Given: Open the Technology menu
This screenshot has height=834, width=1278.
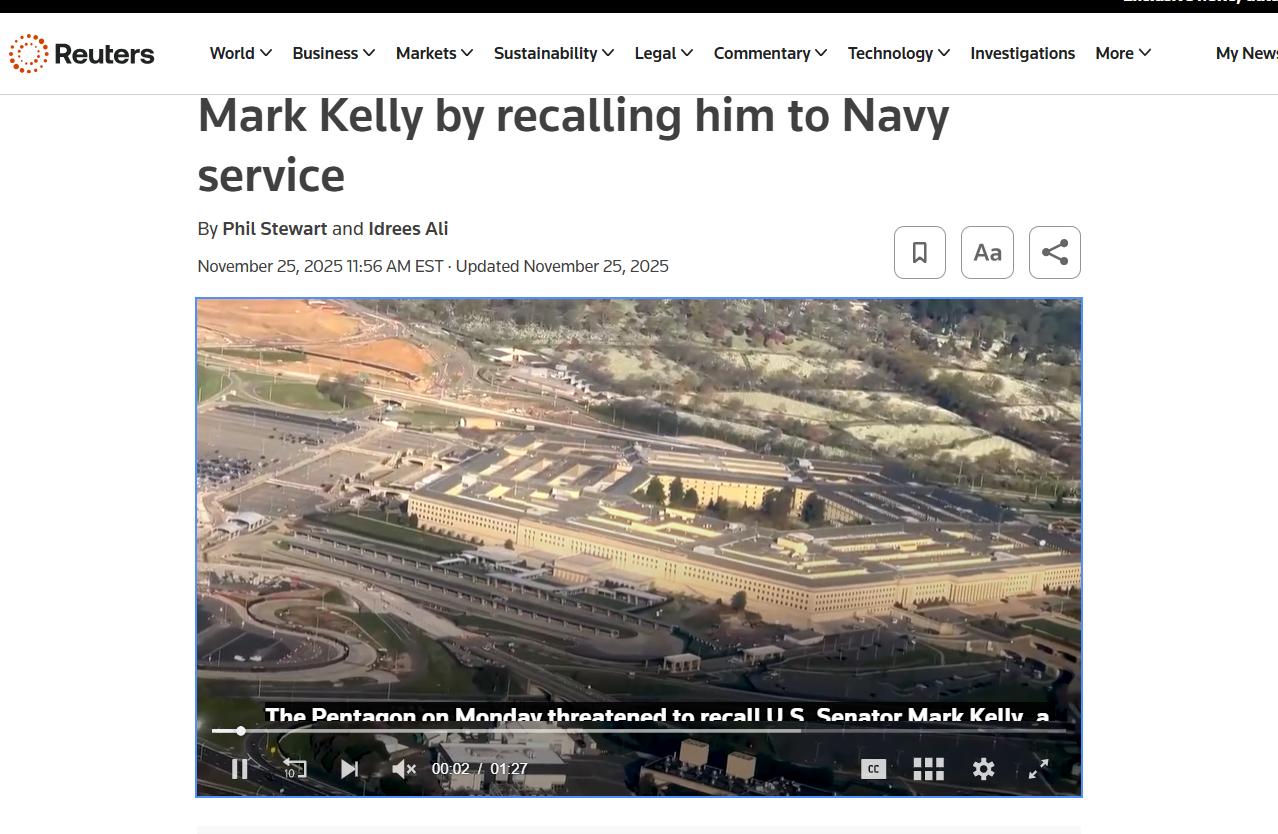Looking at the screenshot, I should click(899, 53).
